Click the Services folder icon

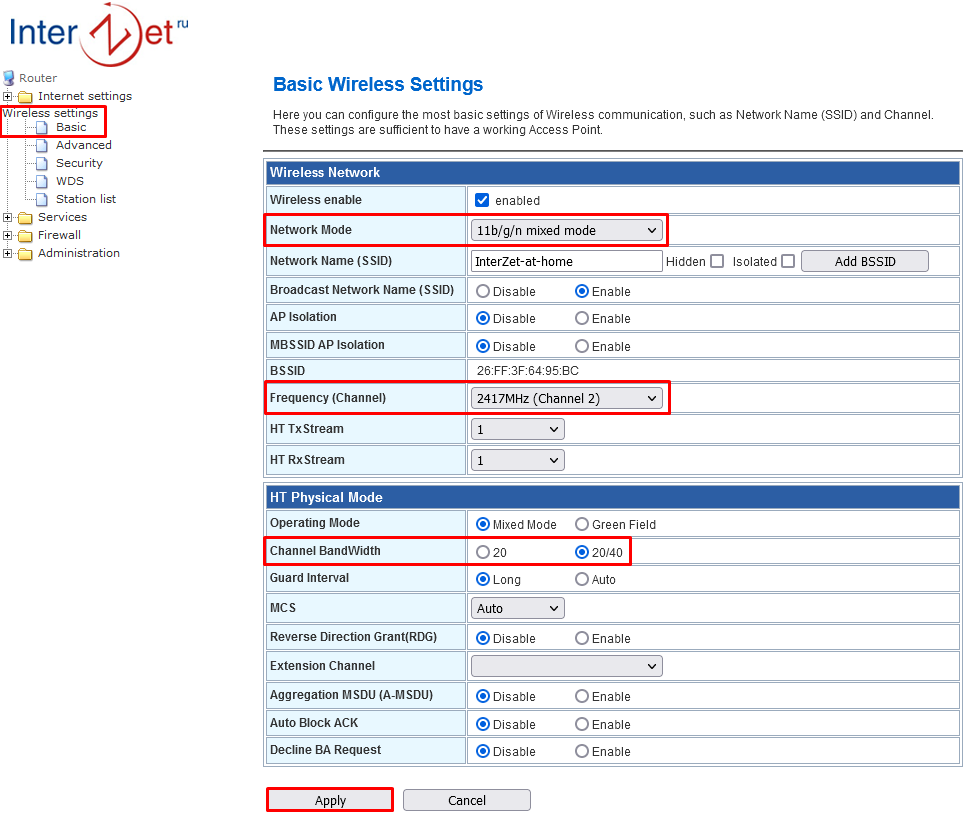point(25,218)
